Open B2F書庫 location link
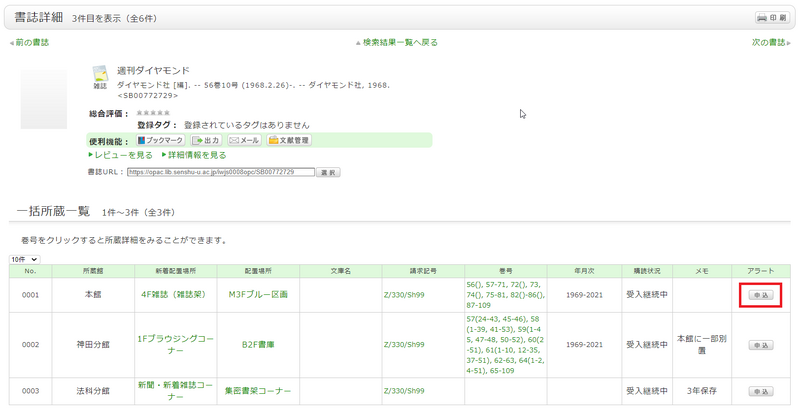The width and height of the screenshot is (800, 413). (258, 345)
